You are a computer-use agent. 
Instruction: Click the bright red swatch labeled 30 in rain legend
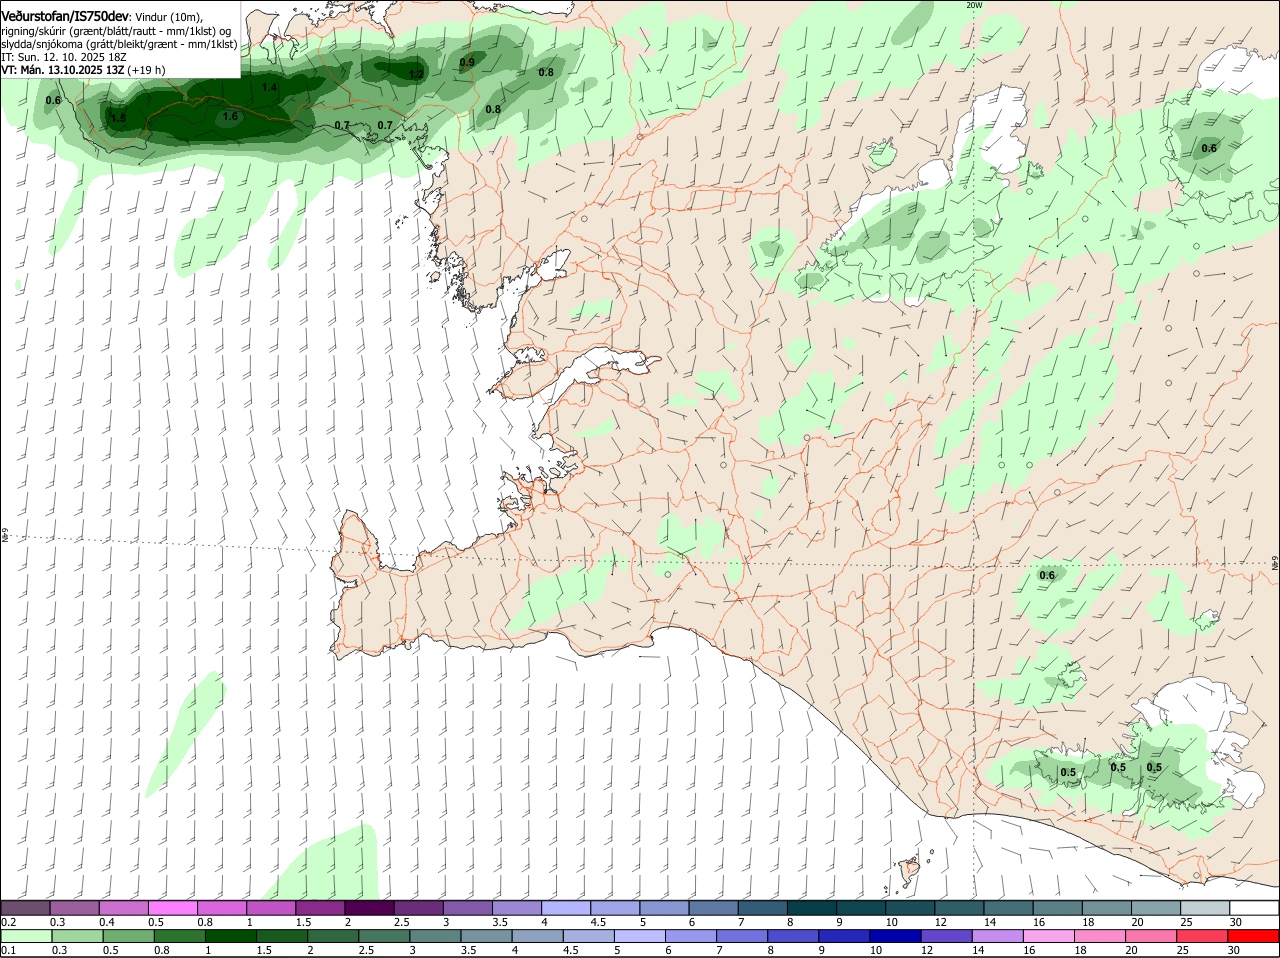1252,936
